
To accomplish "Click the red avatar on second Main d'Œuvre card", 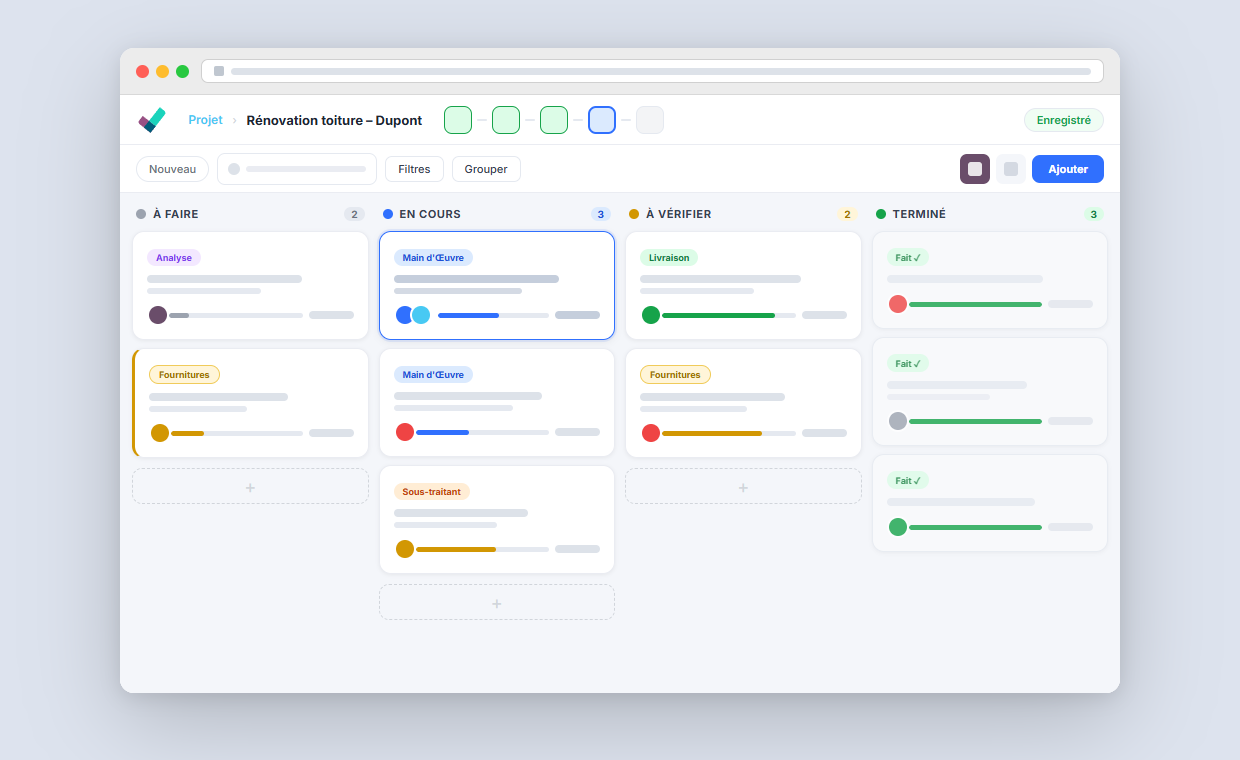I will (405, 432).
